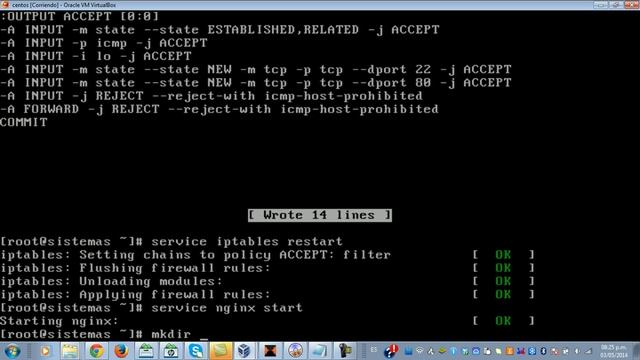
Task: Click the blue cloud tray icon
Action: coord(476,351)
